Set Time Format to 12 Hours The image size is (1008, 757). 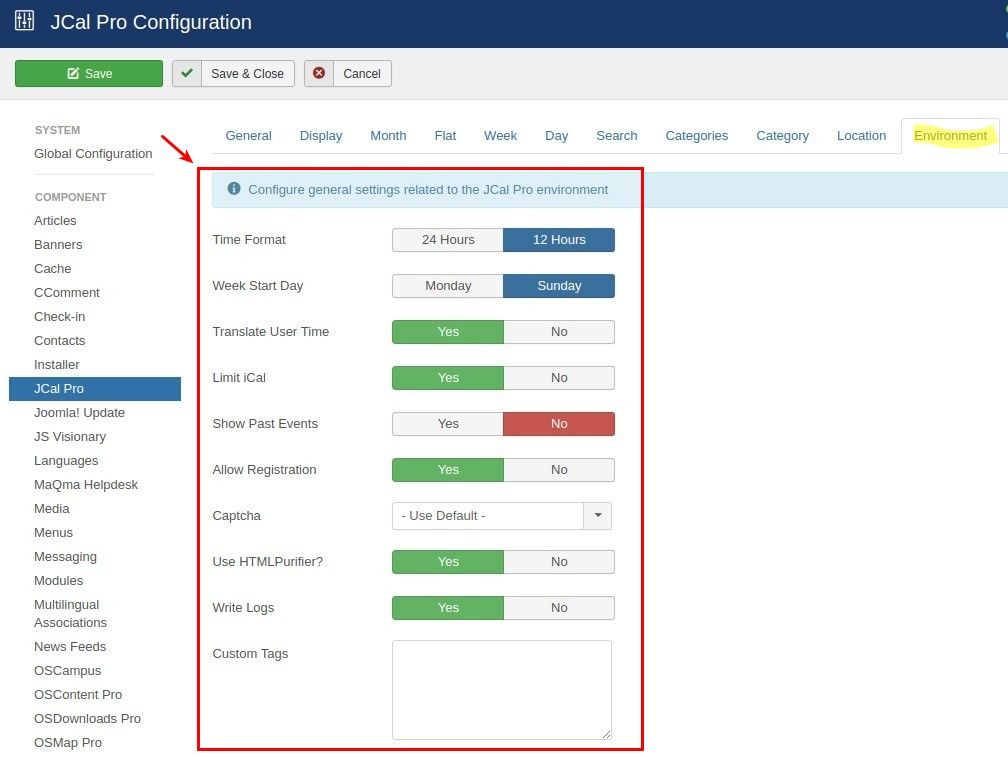click(559, 240)
